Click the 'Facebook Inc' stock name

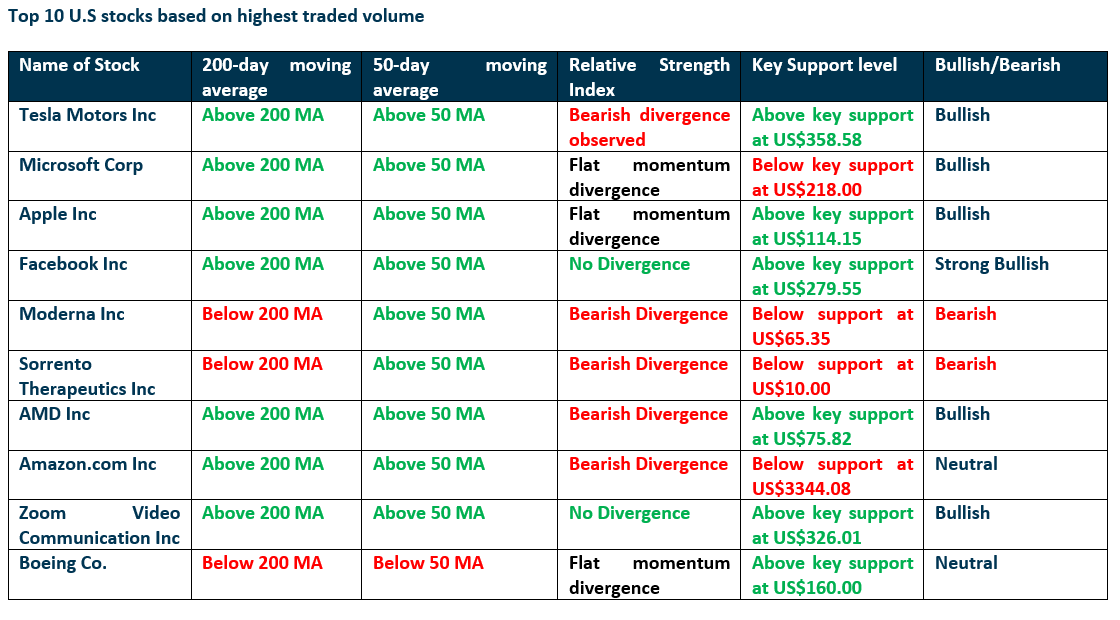[73, 264]
